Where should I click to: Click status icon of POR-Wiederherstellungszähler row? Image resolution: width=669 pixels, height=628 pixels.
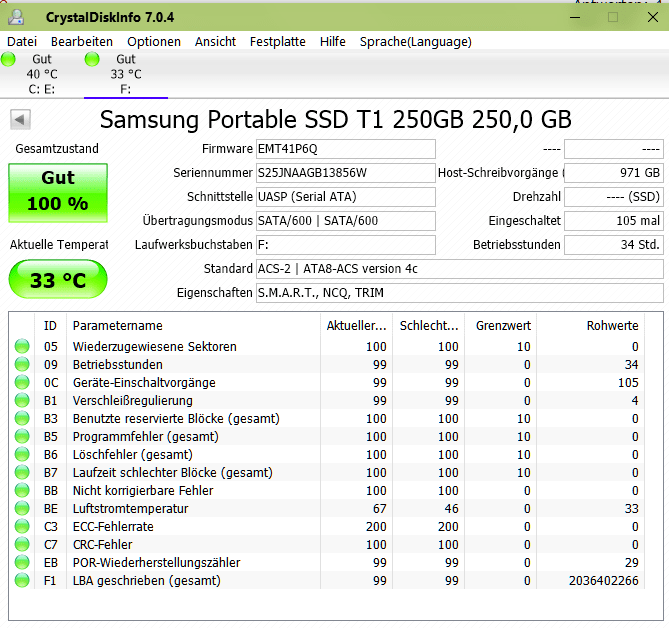[x=22, y=562]
